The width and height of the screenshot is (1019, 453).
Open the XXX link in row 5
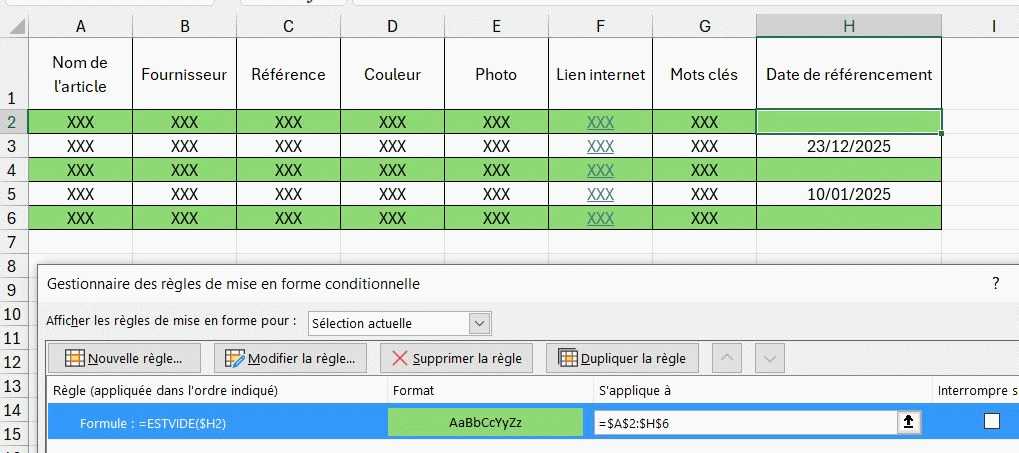(600, 194)
